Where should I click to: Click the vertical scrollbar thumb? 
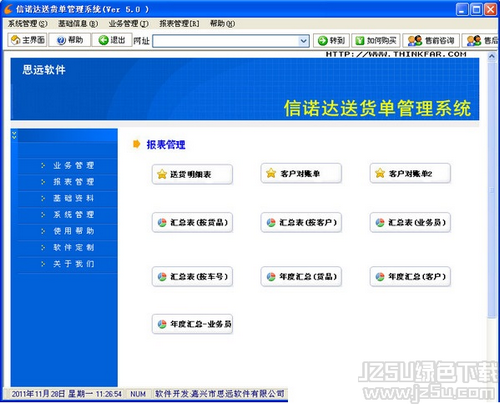[x=491, y=189]
